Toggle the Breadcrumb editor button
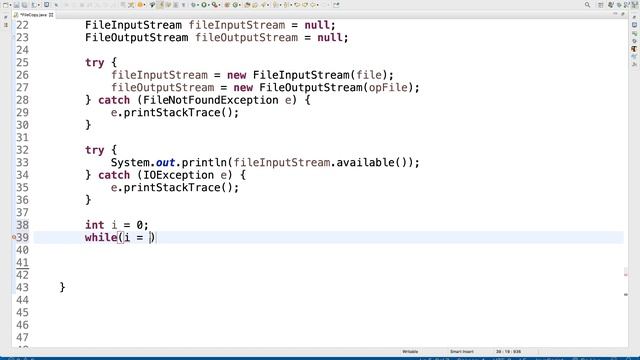Screen dimensions: 640x360 [152, 5]
